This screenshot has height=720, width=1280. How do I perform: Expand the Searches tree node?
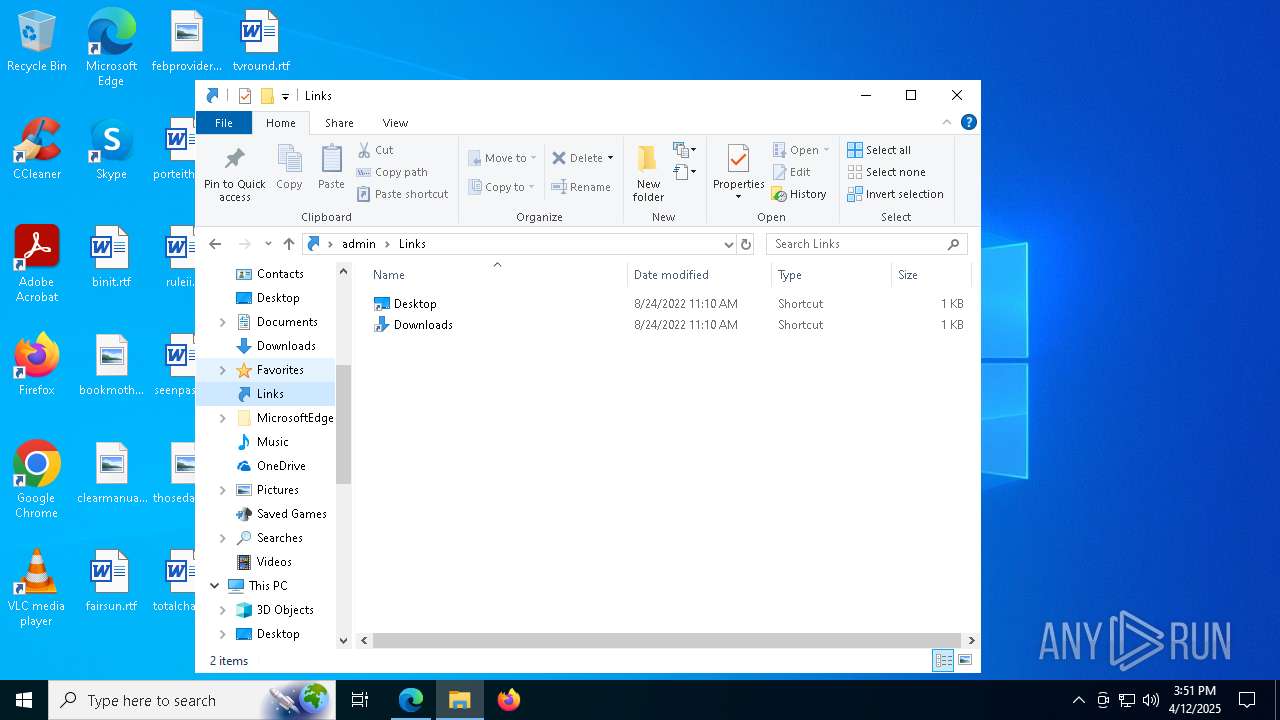click(x=222, y=538)
